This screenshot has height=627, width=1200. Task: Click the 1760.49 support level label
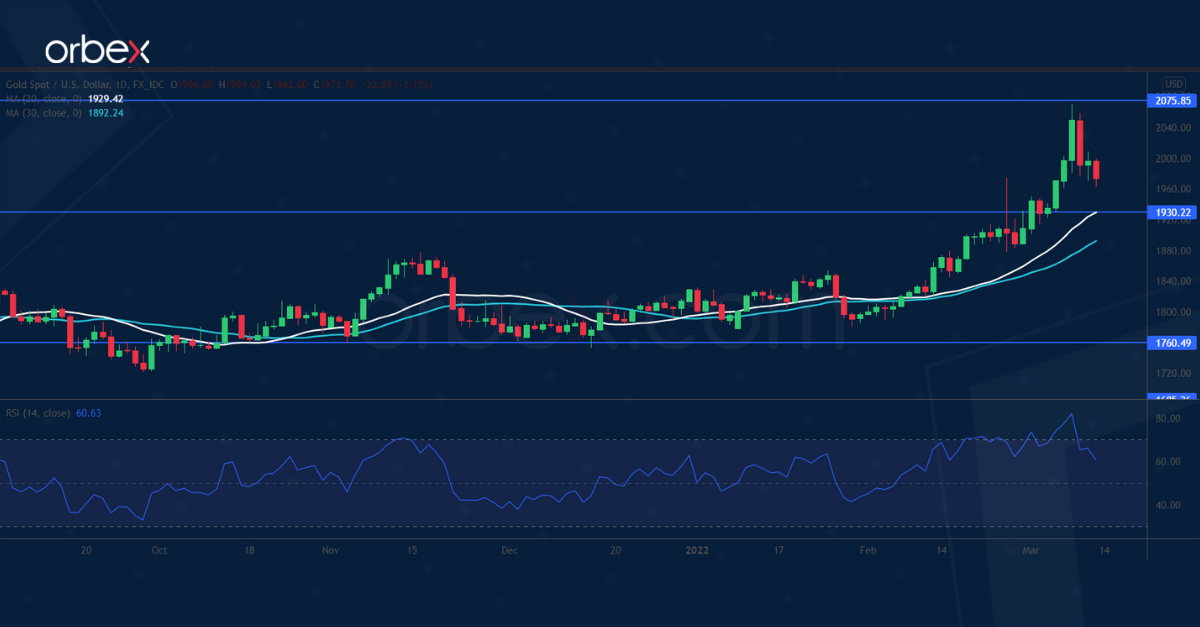(1172, 343)
